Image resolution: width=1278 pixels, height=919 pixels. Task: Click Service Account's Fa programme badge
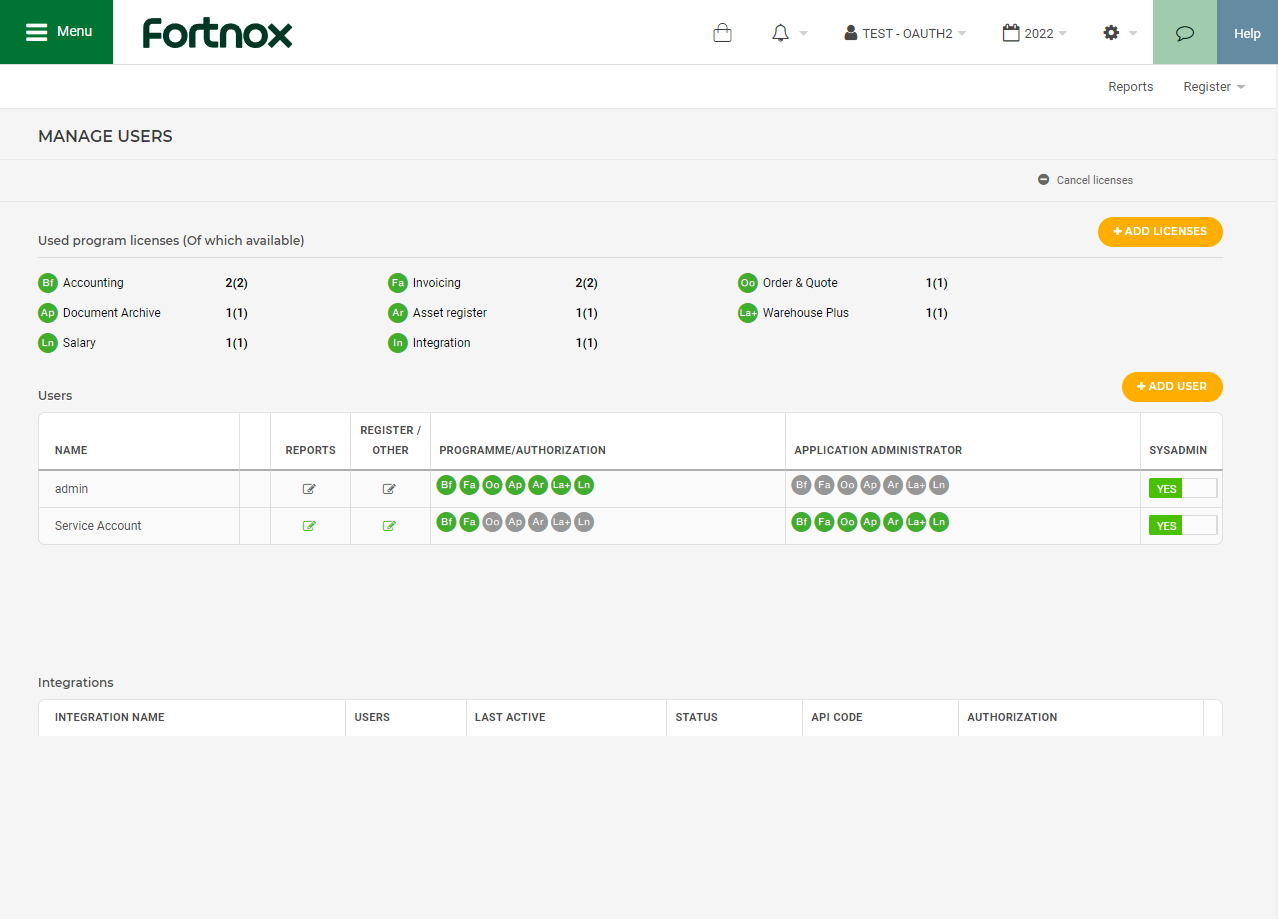[469, 522]
